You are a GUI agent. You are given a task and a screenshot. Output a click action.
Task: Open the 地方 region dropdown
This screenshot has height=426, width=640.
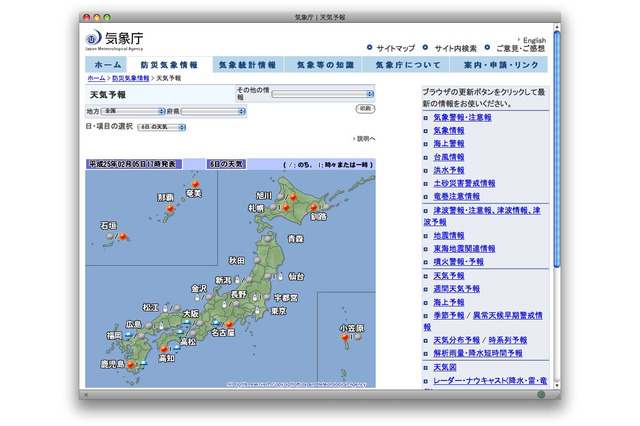133,112
